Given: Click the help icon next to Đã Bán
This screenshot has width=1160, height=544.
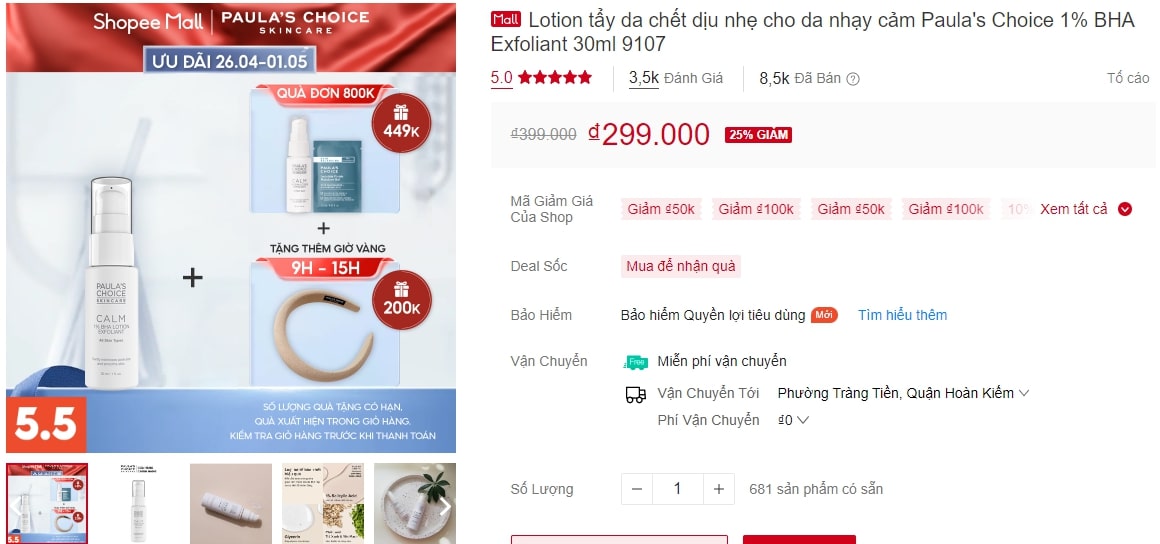Looking at the screenshot, I should tap(853, 78).
